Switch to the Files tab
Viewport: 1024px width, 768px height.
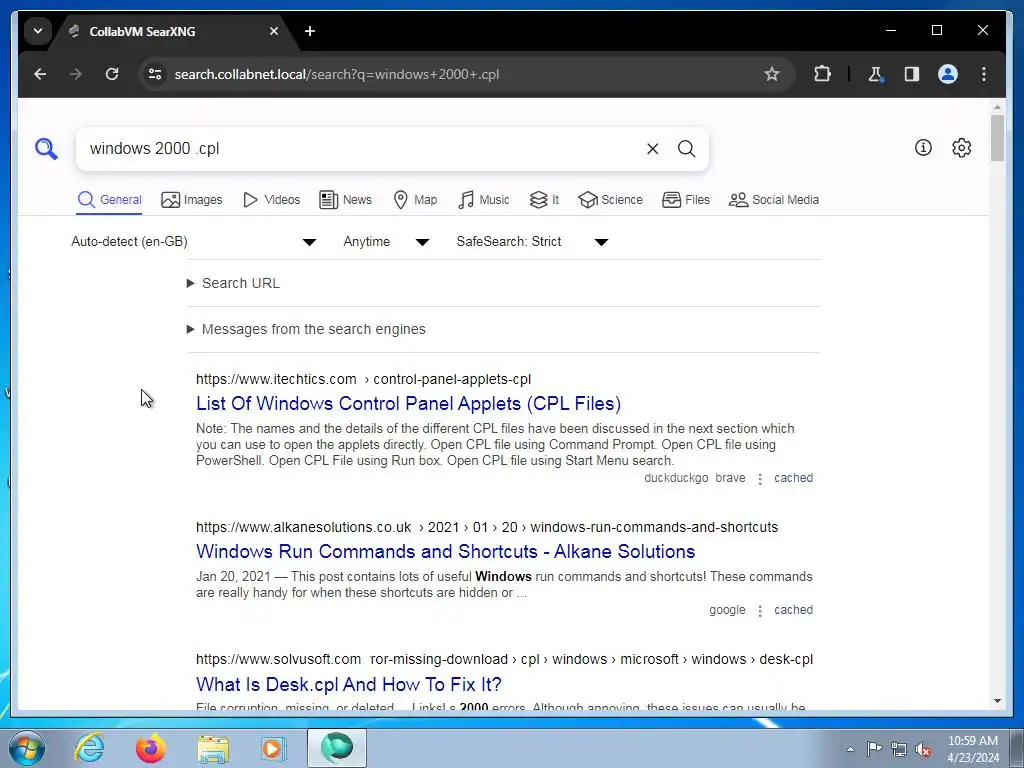point(685,200)
